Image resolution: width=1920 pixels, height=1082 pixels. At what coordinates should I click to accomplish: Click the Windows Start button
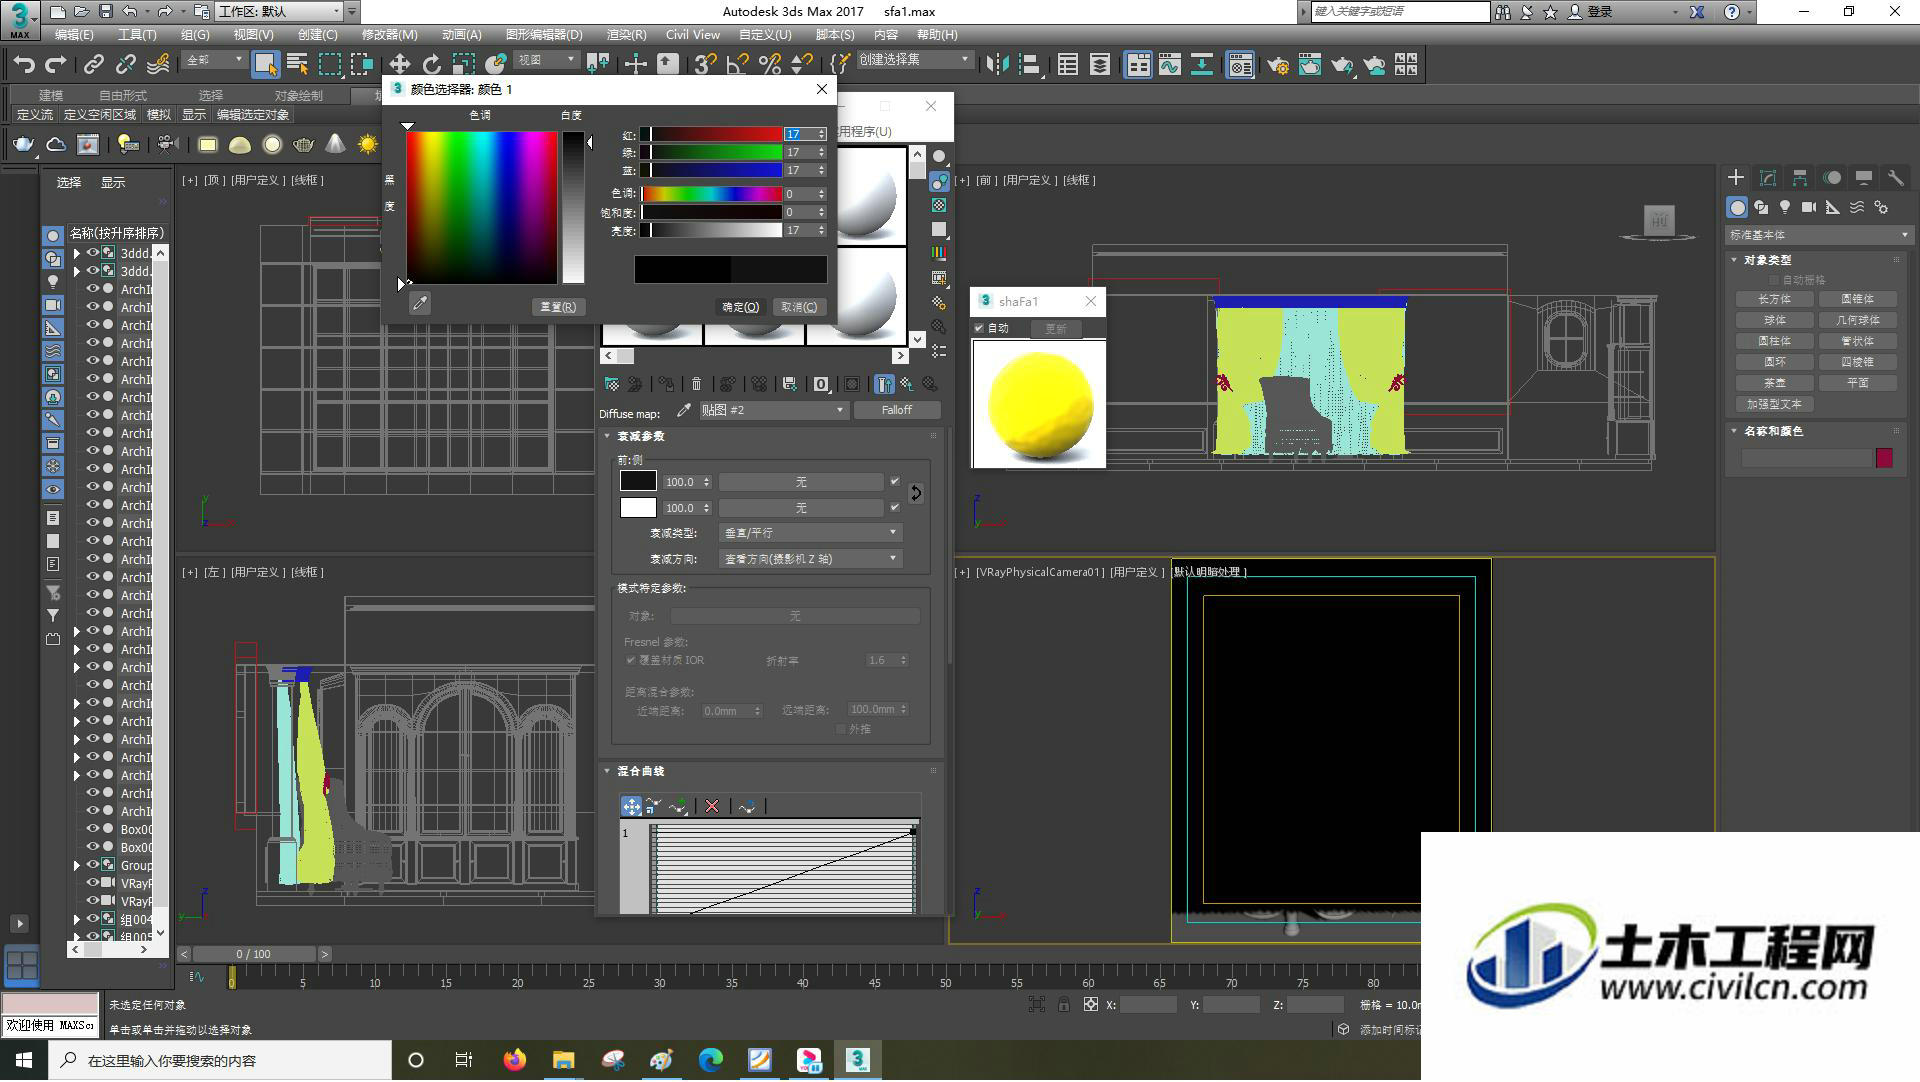point(24,1060)
